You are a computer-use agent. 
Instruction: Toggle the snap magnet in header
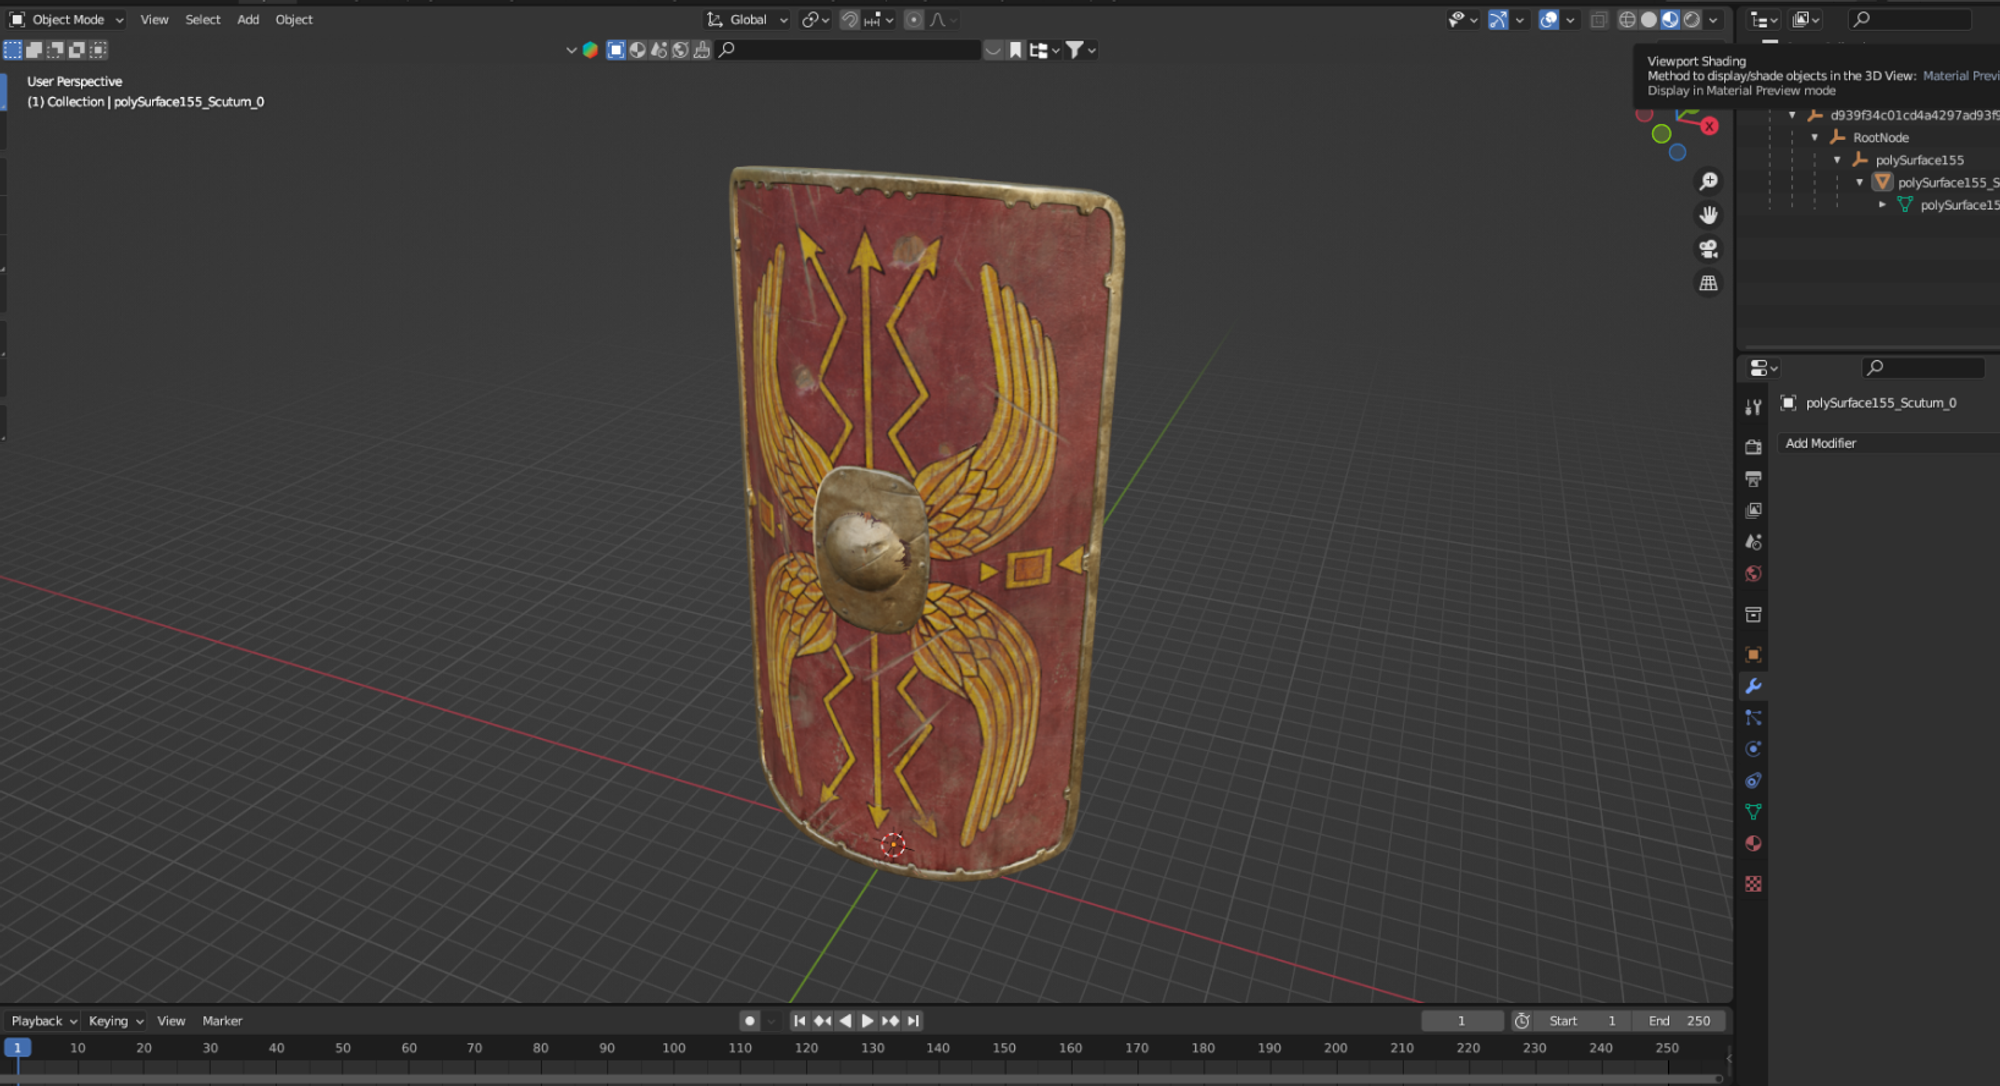click(849, 20)
